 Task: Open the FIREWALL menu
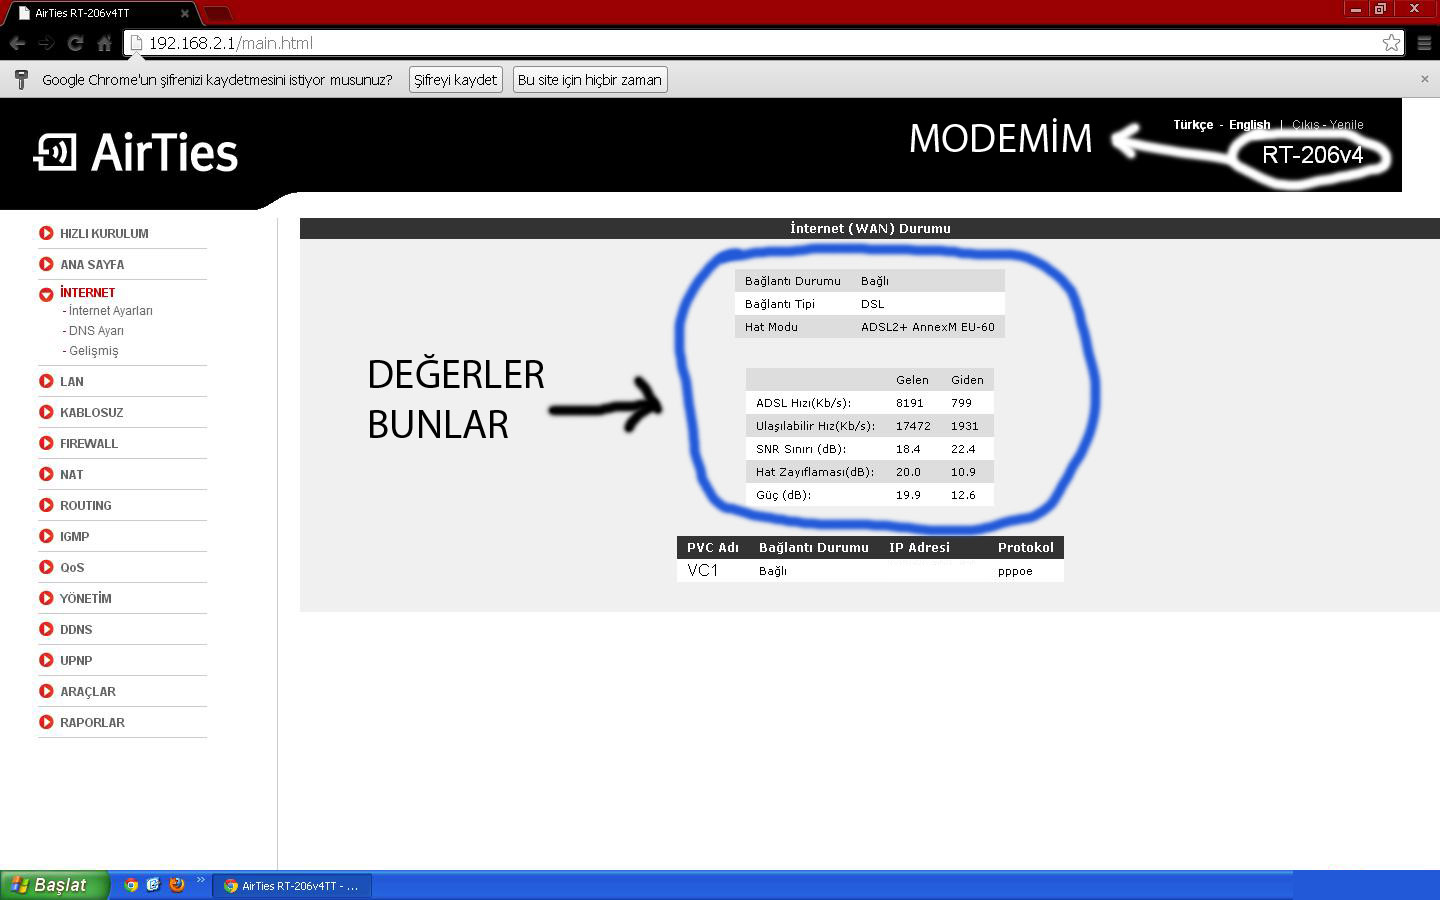click(x=89, y=443)
